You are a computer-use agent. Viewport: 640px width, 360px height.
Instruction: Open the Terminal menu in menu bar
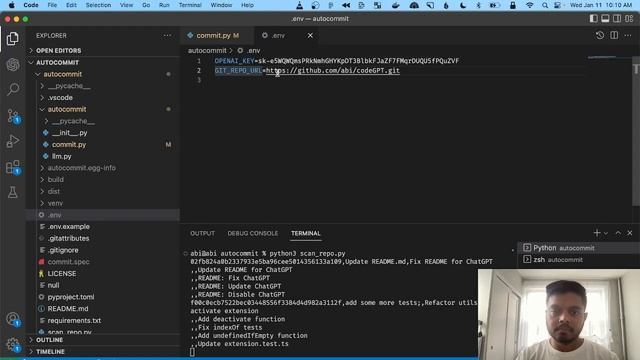click(190, 5)
